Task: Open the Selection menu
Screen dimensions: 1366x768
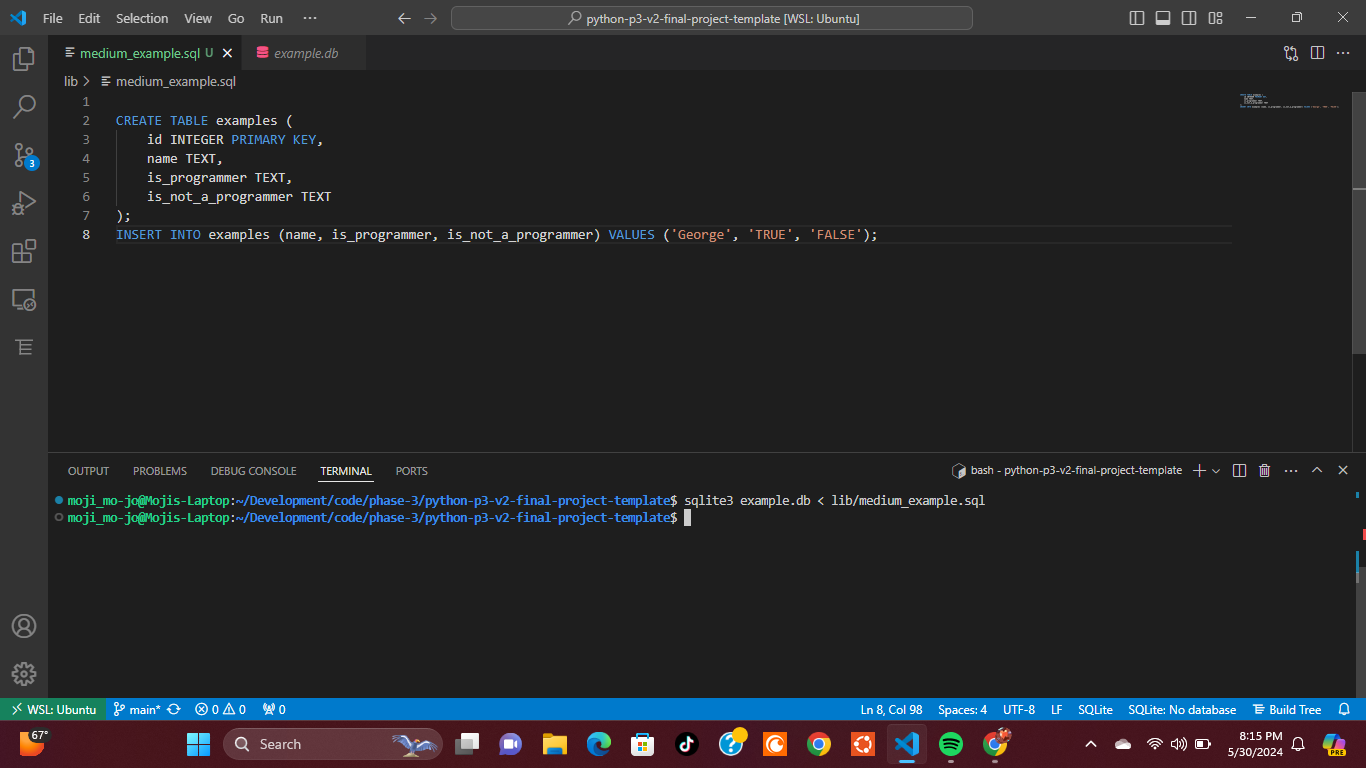Action: click(142, 18)
